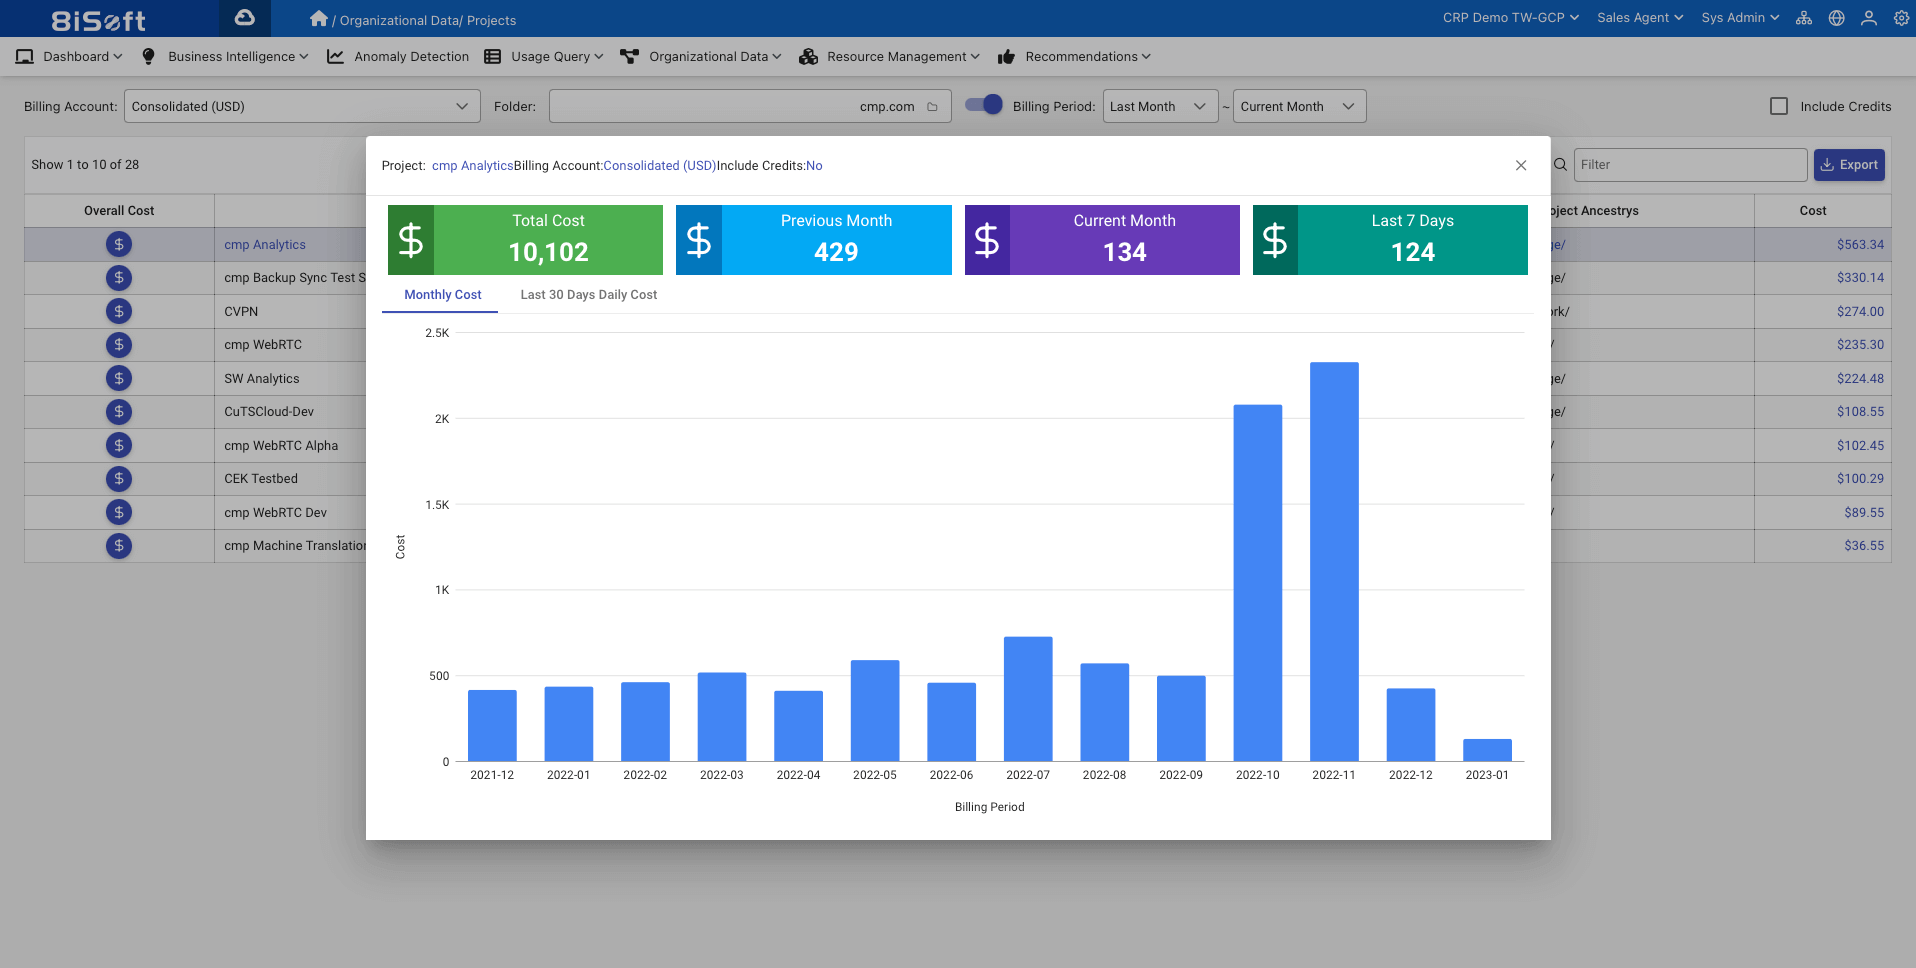Click dollar icon for cmp WebRTC Dev row
The width and height of the screenshot is (1916, 968).
(x=119, y=512)
